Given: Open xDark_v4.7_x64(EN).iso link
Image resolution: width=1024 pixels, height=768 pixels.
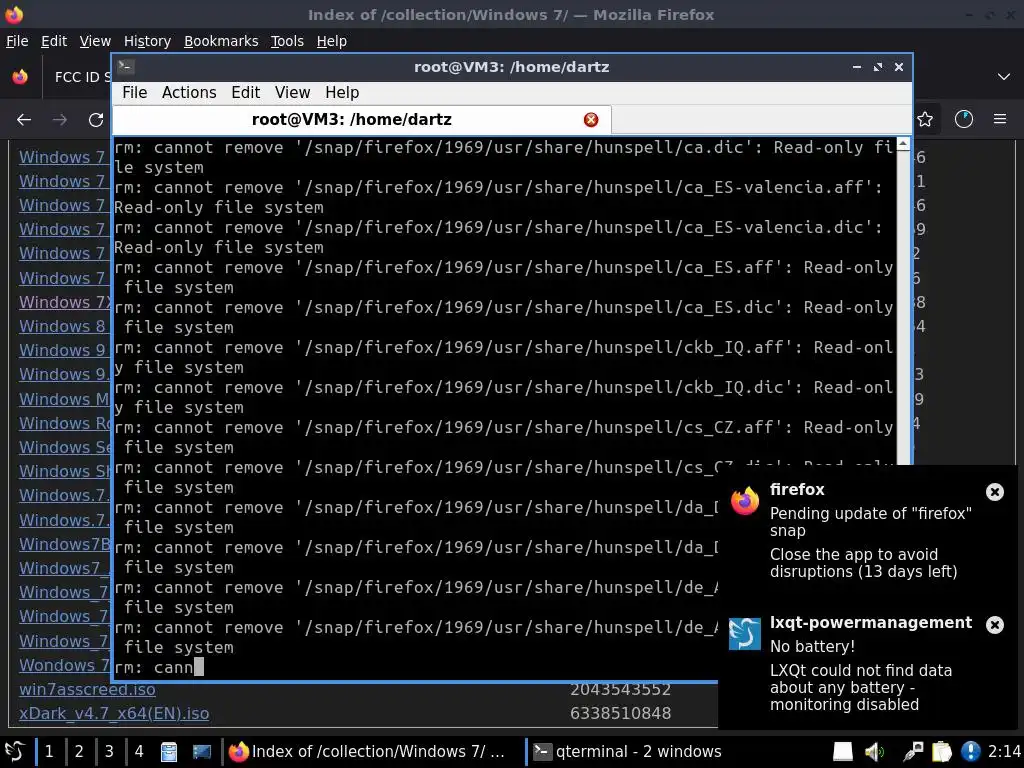Looking at the screenshot, I should pyautogui.click(x=114, y=714).
